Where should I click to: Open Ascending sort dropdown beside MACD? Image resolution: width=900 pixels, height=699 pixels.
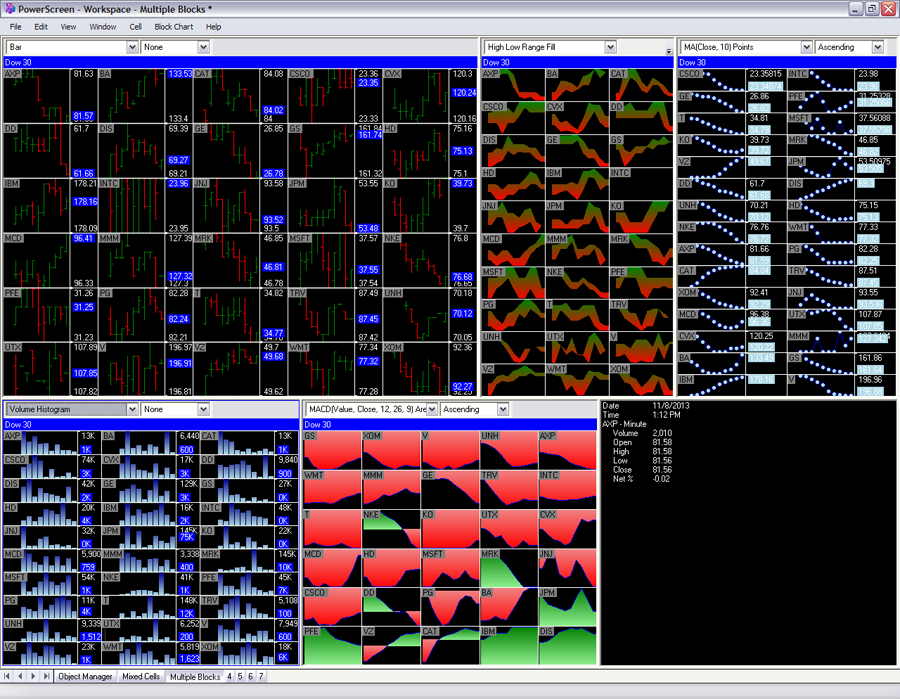[x=502, y=409]
